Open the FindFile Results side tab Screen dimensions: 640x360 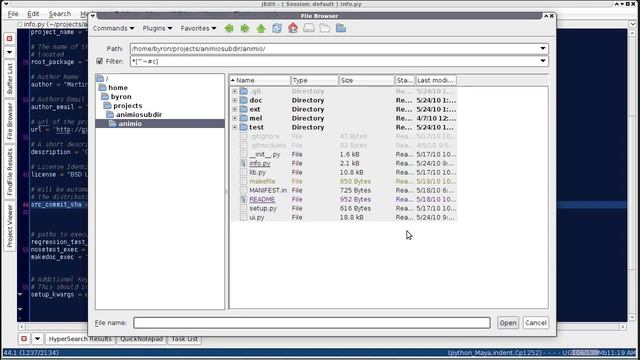click(x=10, y=172)
